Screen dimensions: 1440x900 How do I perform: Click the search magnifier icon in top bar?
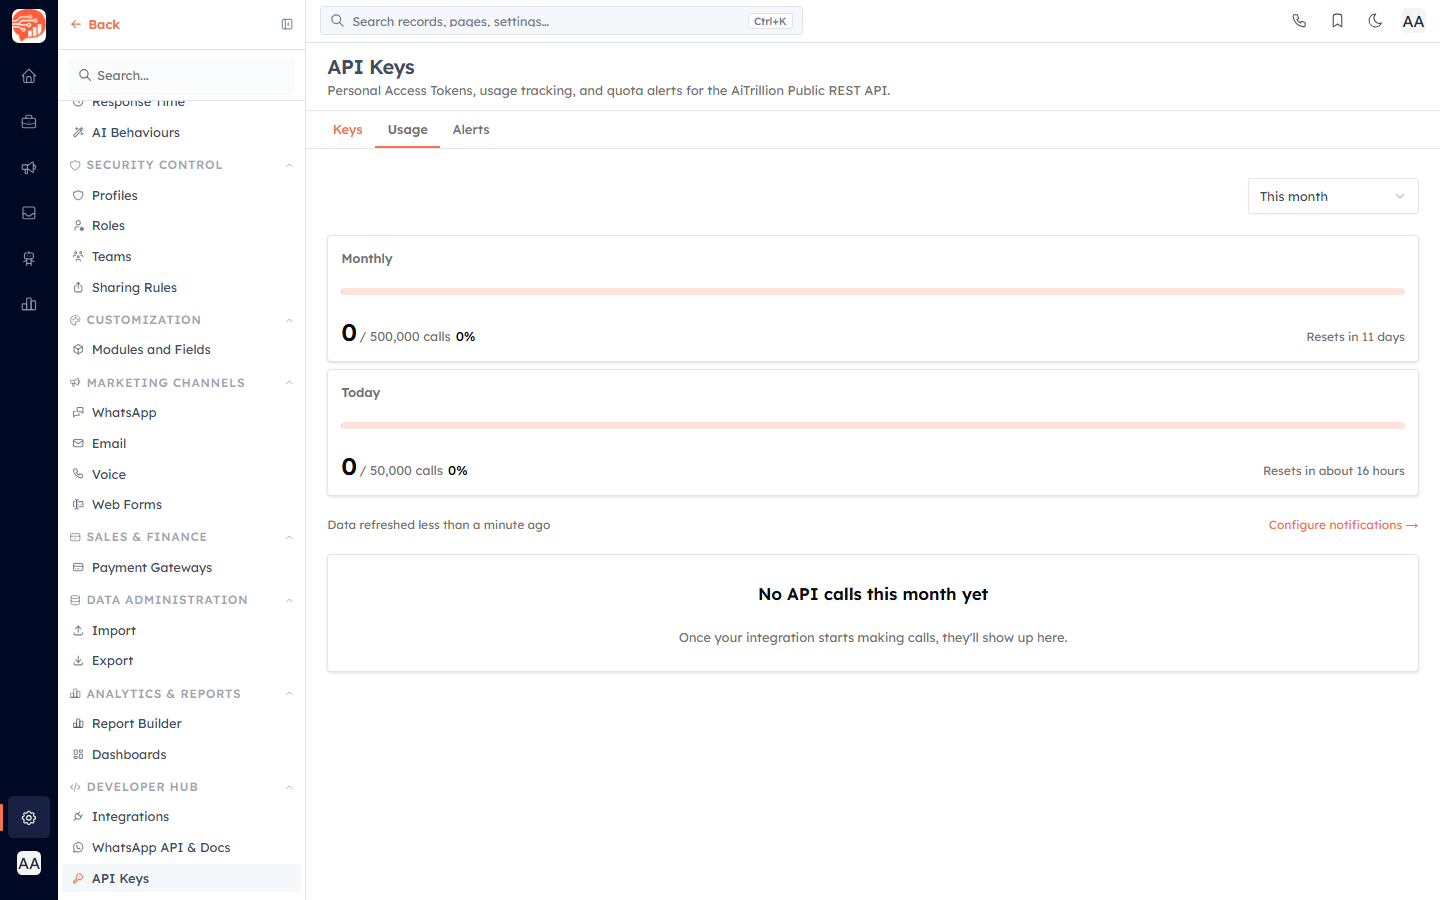[338, 21]
